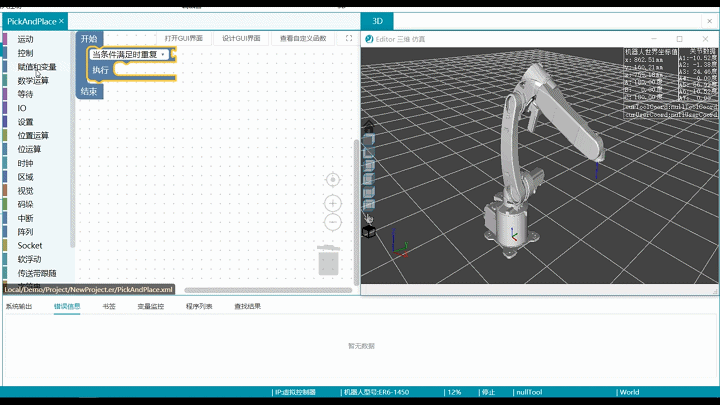Viewport: 720px width, 405px height.
Task: Open the 当条件满足时重复 block dropdown
Action: [163, 54]
